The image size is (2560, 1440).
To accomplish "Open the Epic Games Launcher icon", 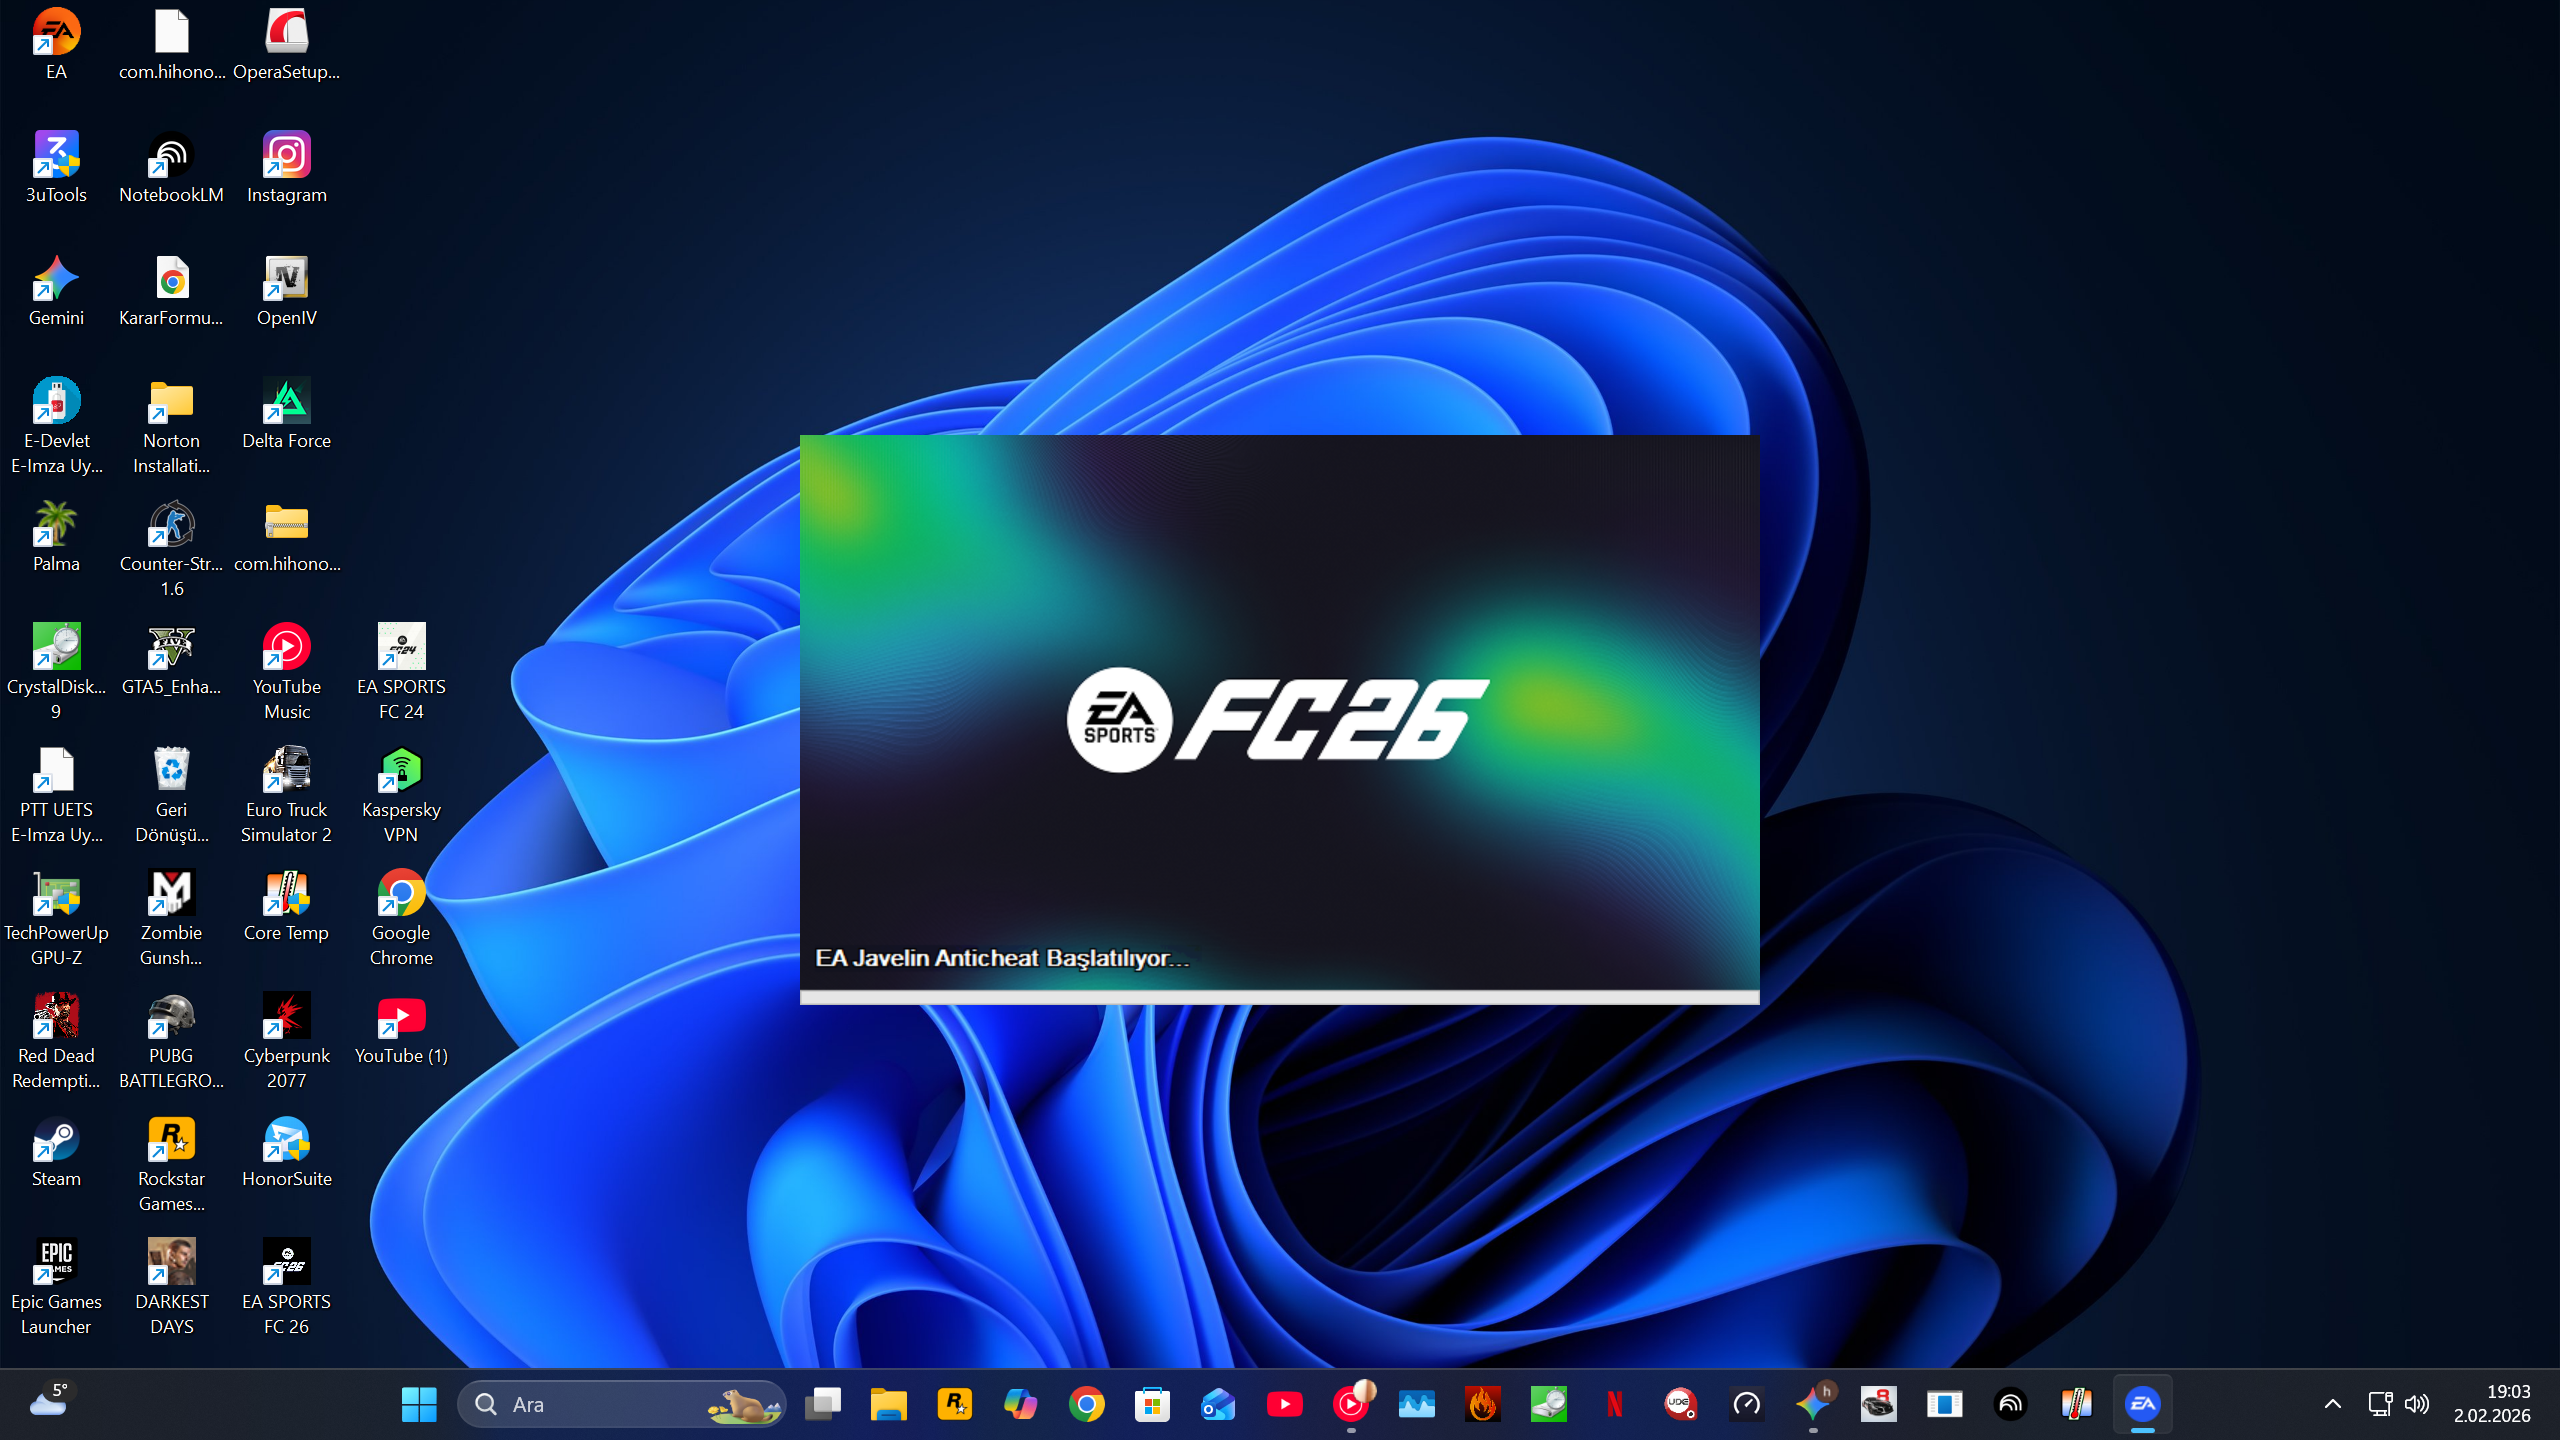I will tap(56, 1263).
